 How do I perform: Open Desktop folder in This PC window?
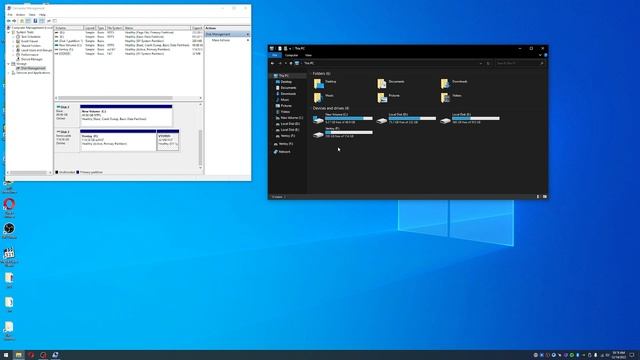coord(324,83)
